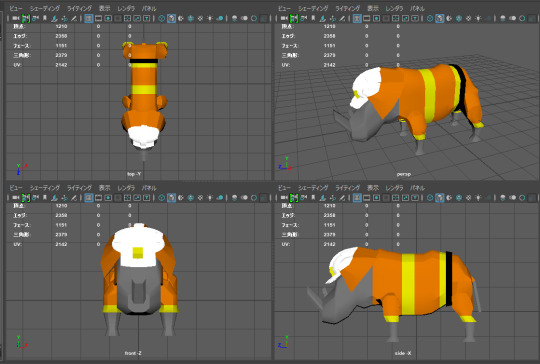Click UV count 2142 in side-X panel
The image size is (540, 364).
pyautogui.click(x=330, y=244)
